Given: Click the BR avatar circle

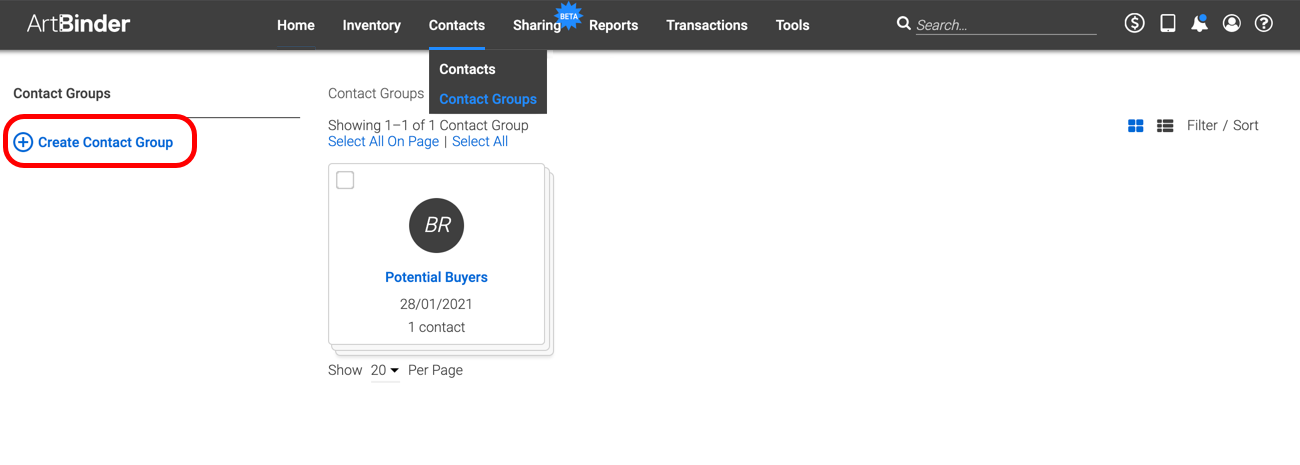Looking at the screenshot, I should (437, 225).
